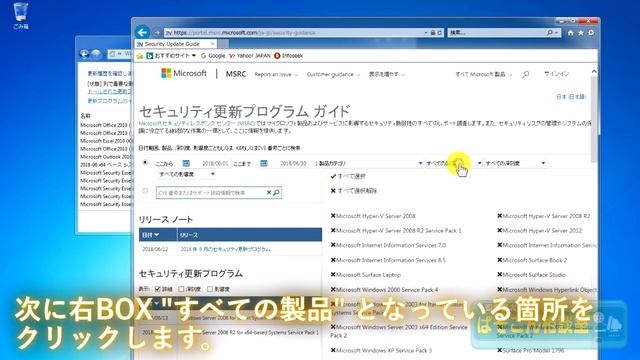
Task: Toggle Microsoft Surface Book 2 product option
Action: pos(532,260)
